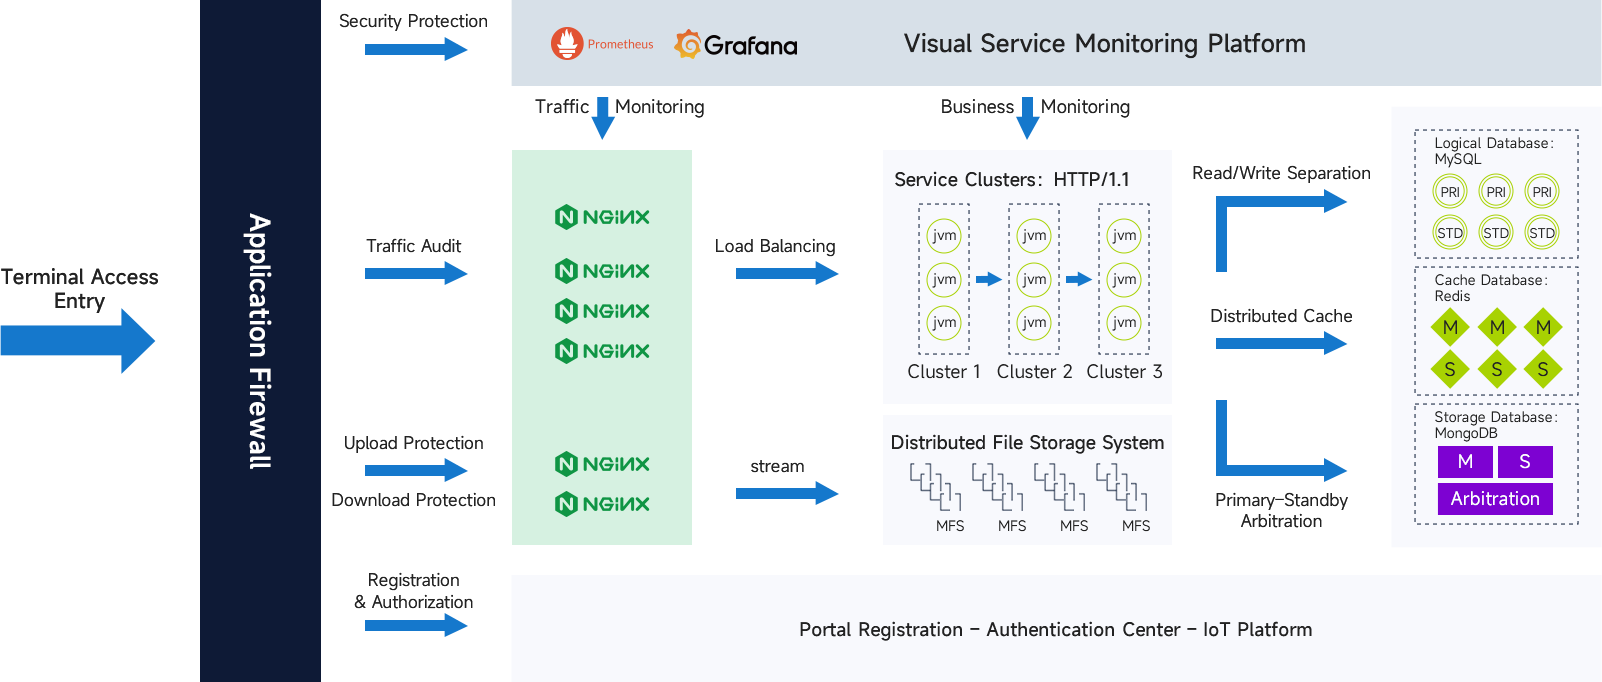The width and height of the screenshot is (1602, 682).
Task: Select the topmost NGINX logo in green panel
Action: tap(602, 217)
